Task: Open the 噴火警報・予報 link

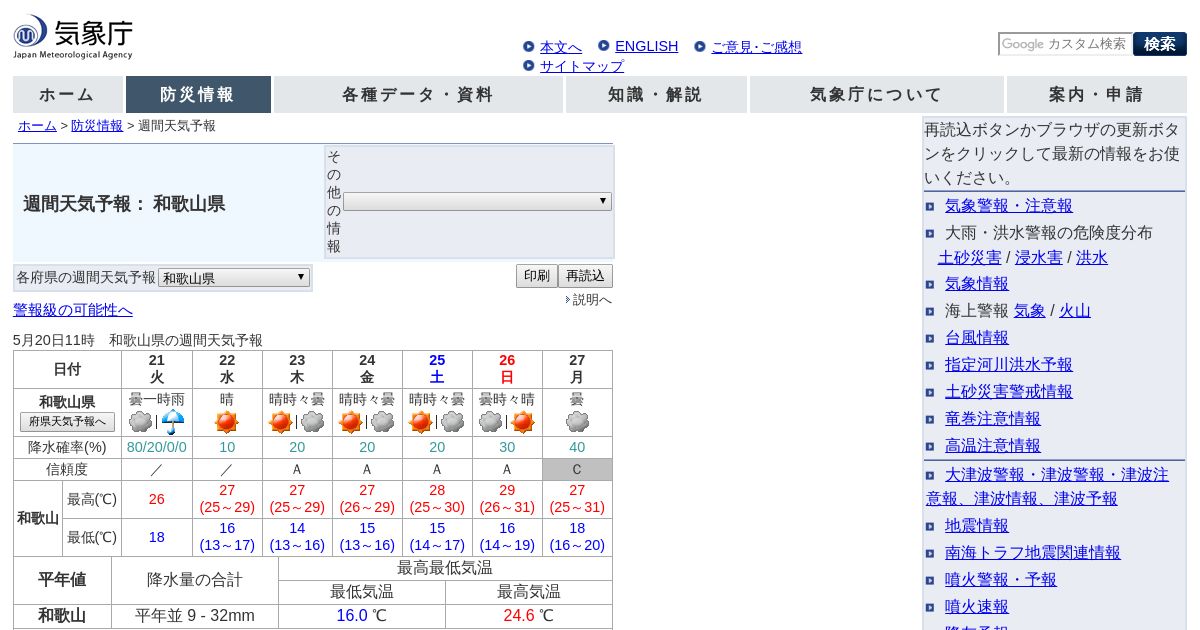Action: (x=1001, y=580)
